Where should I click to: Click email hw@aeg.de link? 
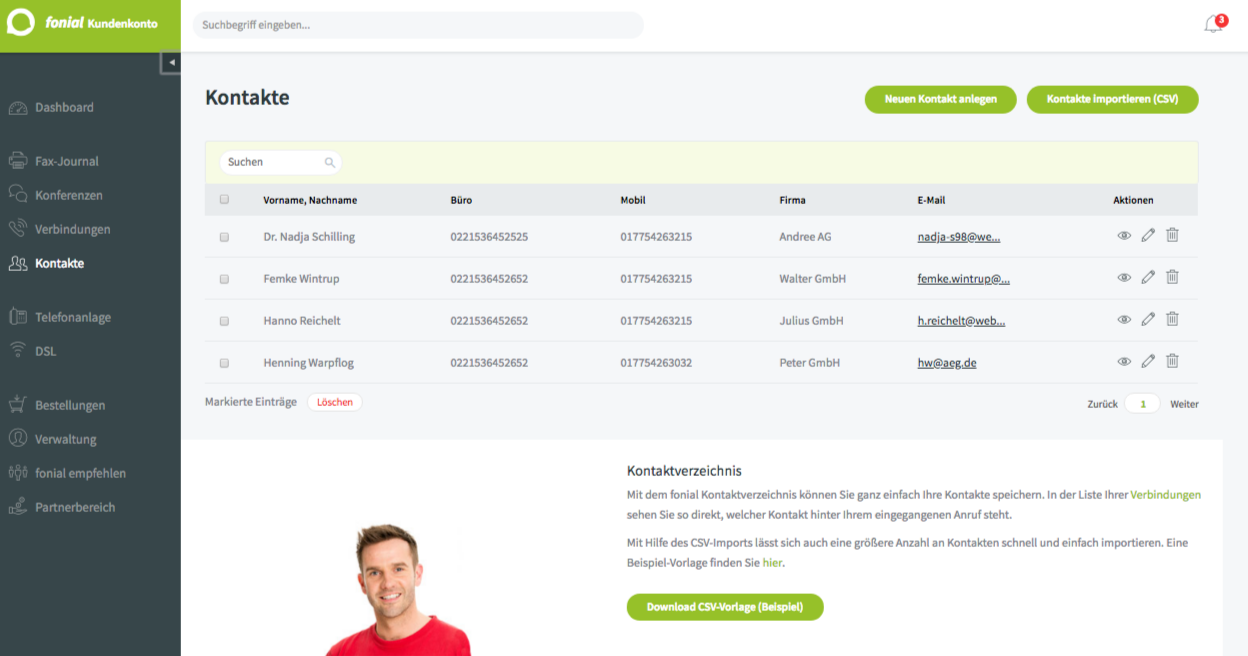947,363
